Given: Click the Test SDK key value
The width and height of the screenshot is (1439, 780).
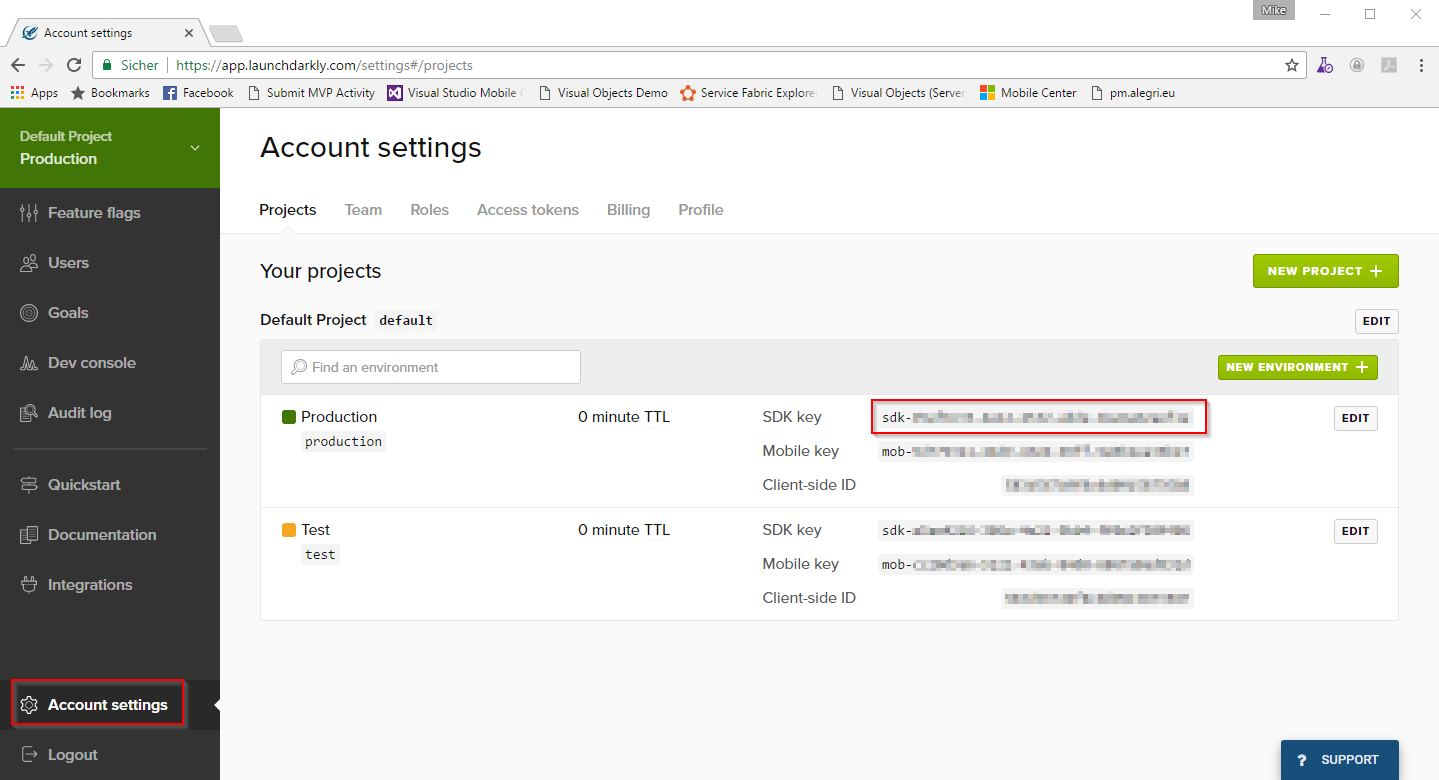Looking at the screenshot, I should point(1036,530).
